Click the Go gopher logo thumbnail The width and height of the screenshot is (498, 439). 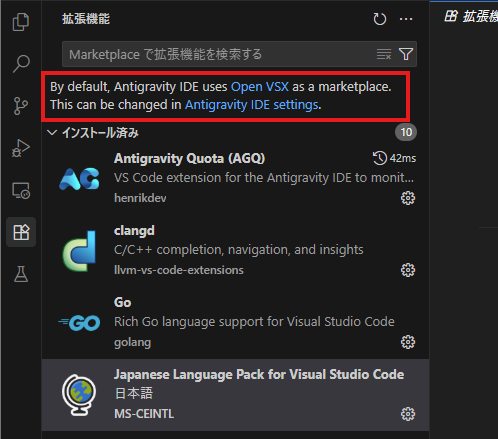79,323
